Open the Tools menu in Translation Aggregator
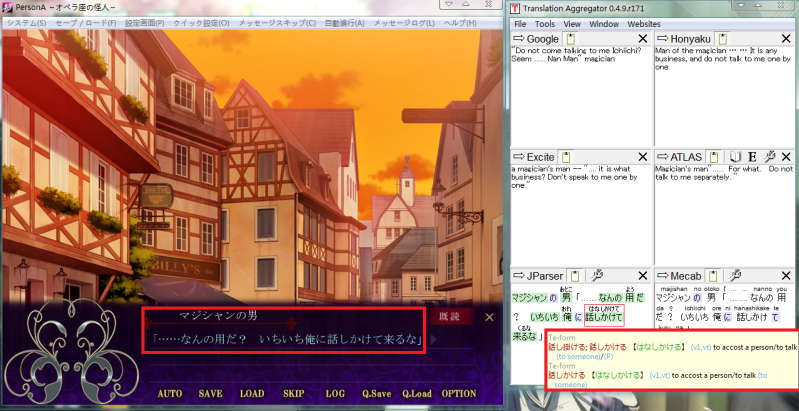The width and height of the screenshot is (799, 411). tap(544, 23)
